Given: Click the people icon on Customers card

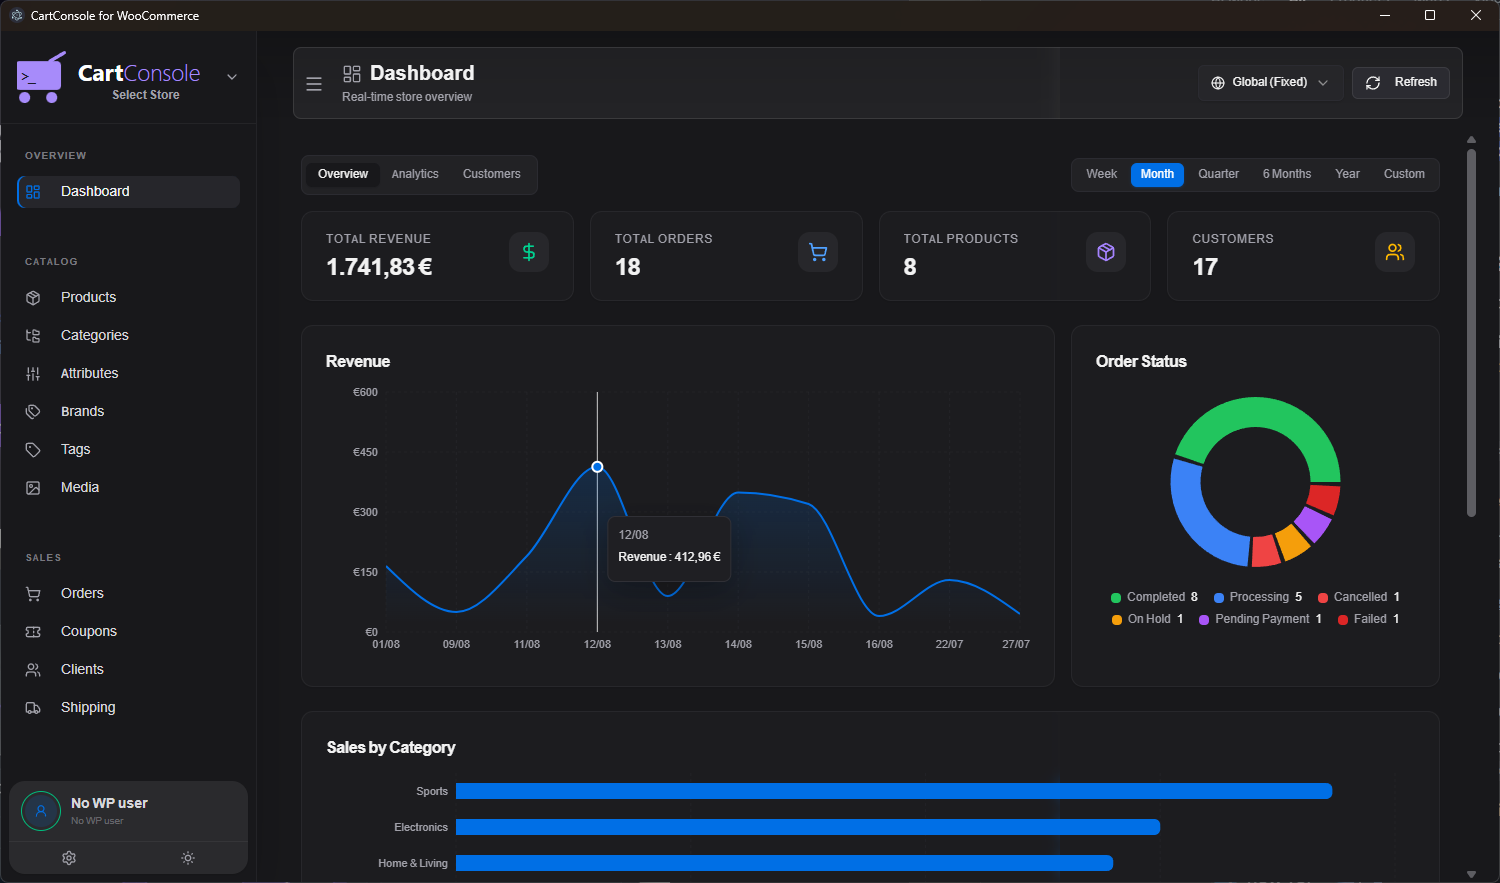Looking at the screenshot, I should click(x=1395, y=252).
